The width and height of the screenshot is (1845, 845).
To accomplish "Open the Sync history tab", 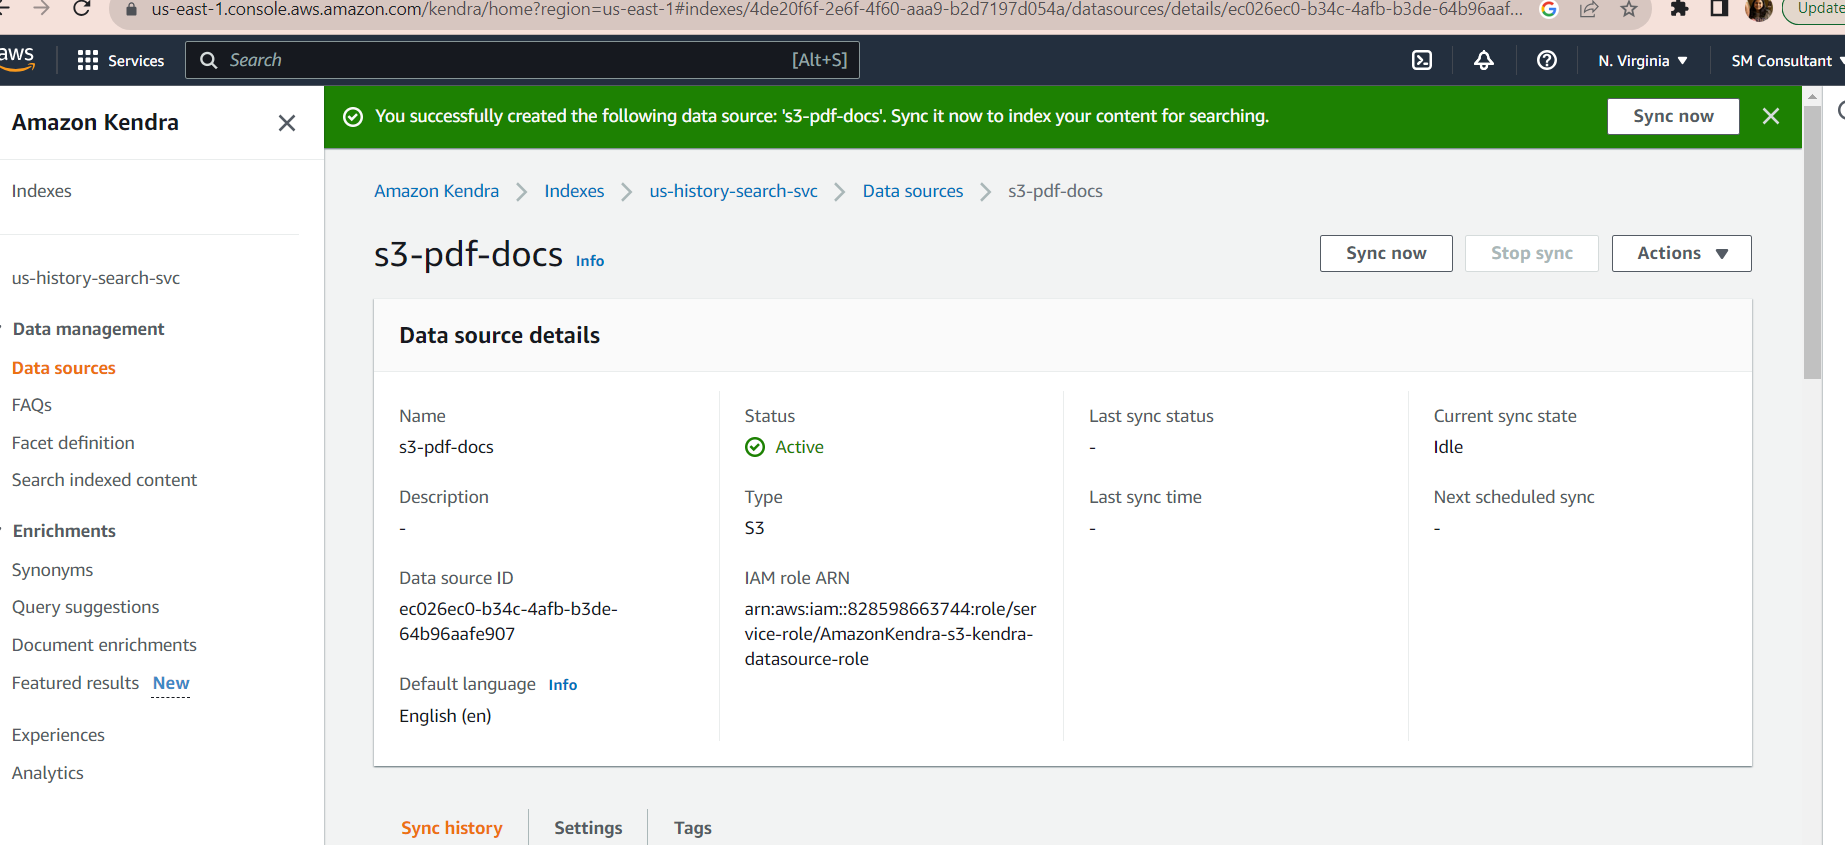I will (x=452, y=828).
